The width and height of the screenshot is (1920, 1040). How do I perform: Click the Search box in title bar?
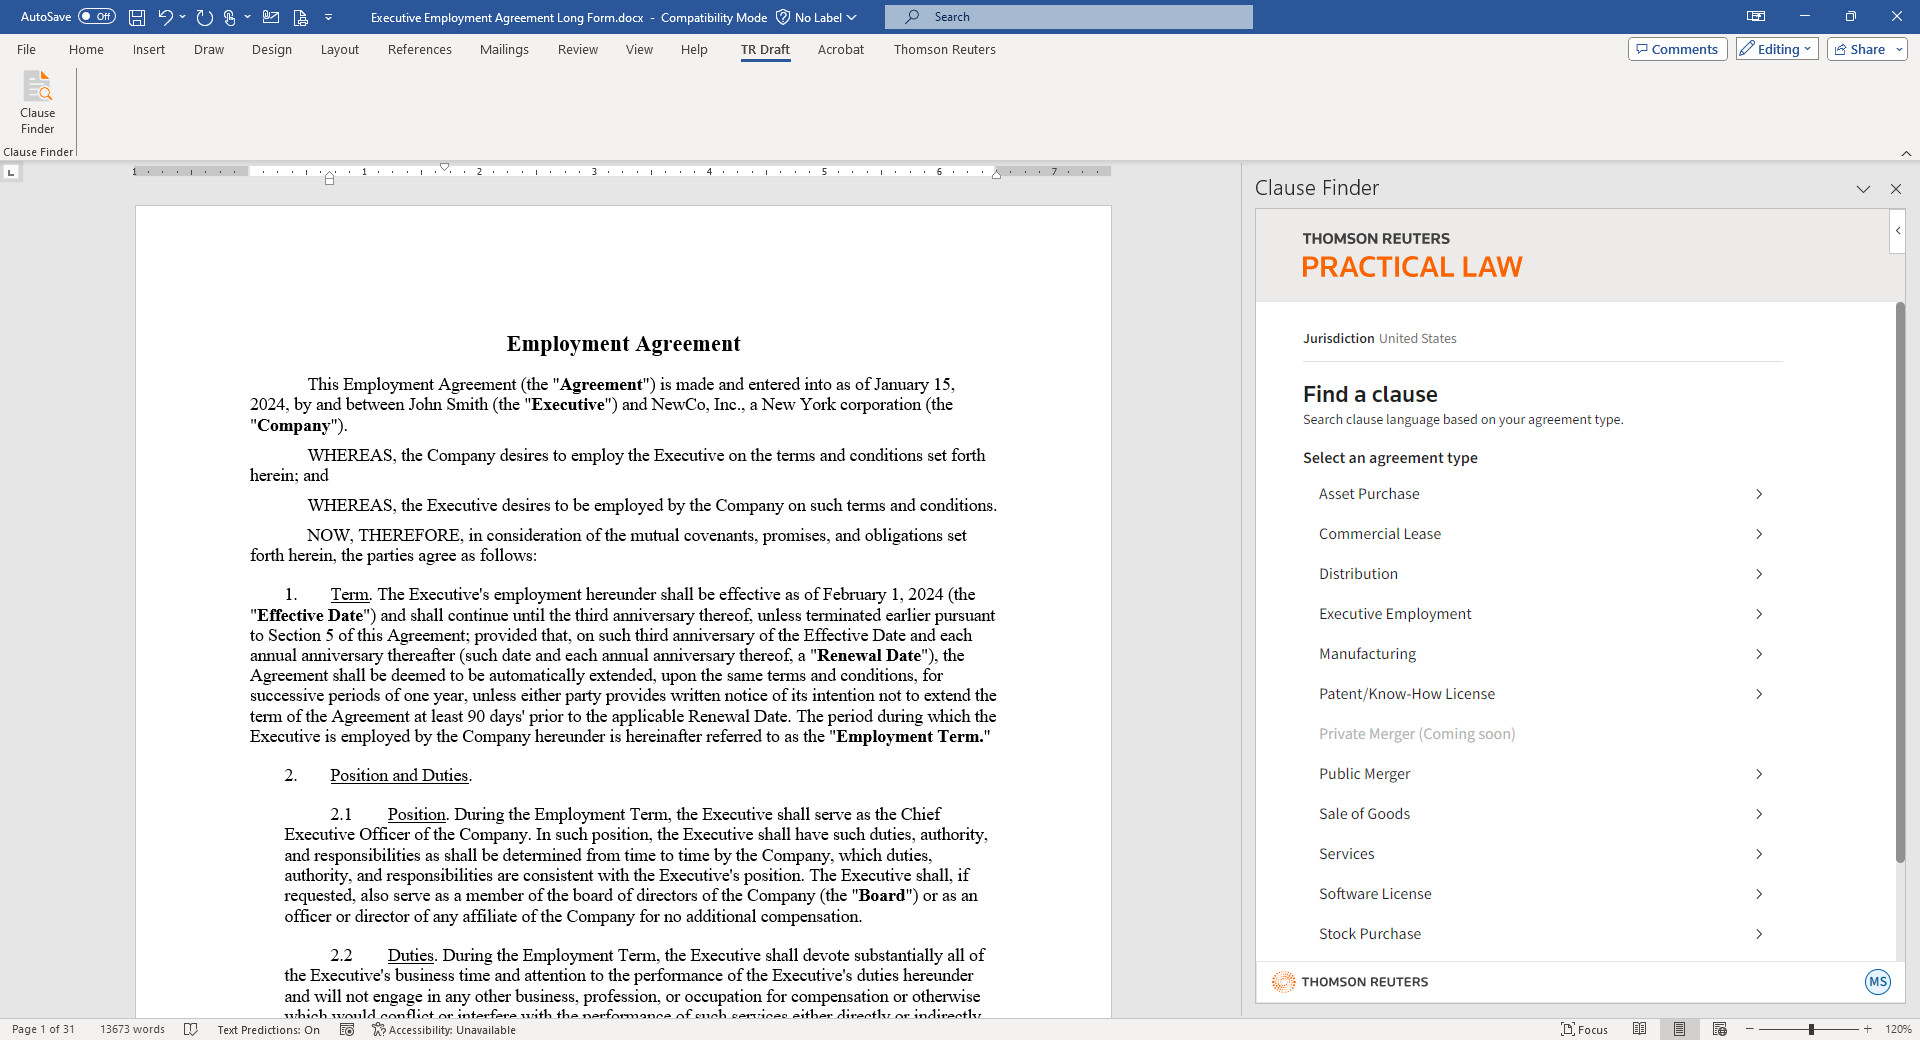pos(1068,17)
